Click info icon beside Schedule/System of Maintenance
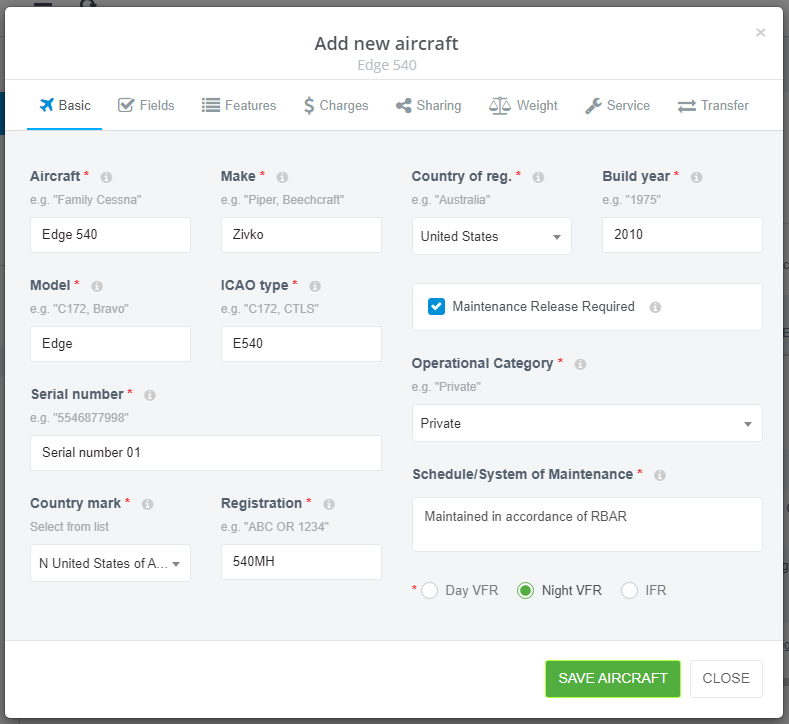 coord(660,475)
